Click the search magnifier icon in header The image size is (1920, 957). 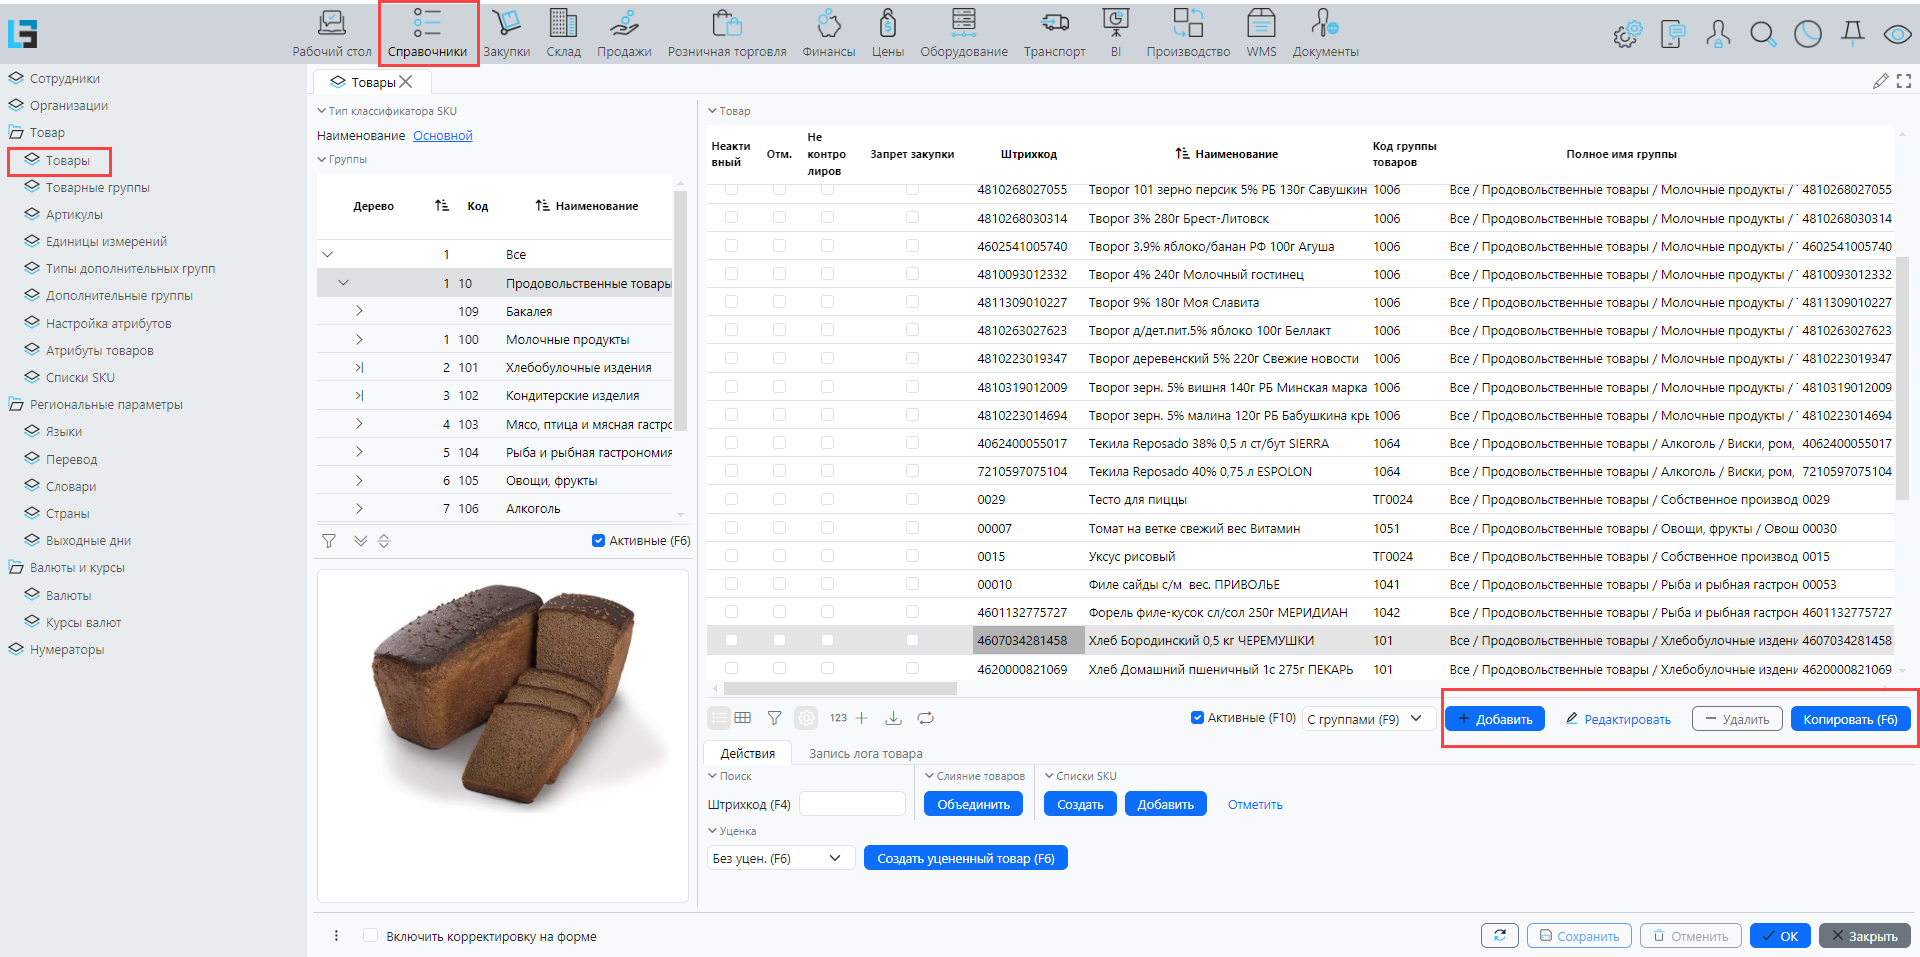[x=1762, y=35]
